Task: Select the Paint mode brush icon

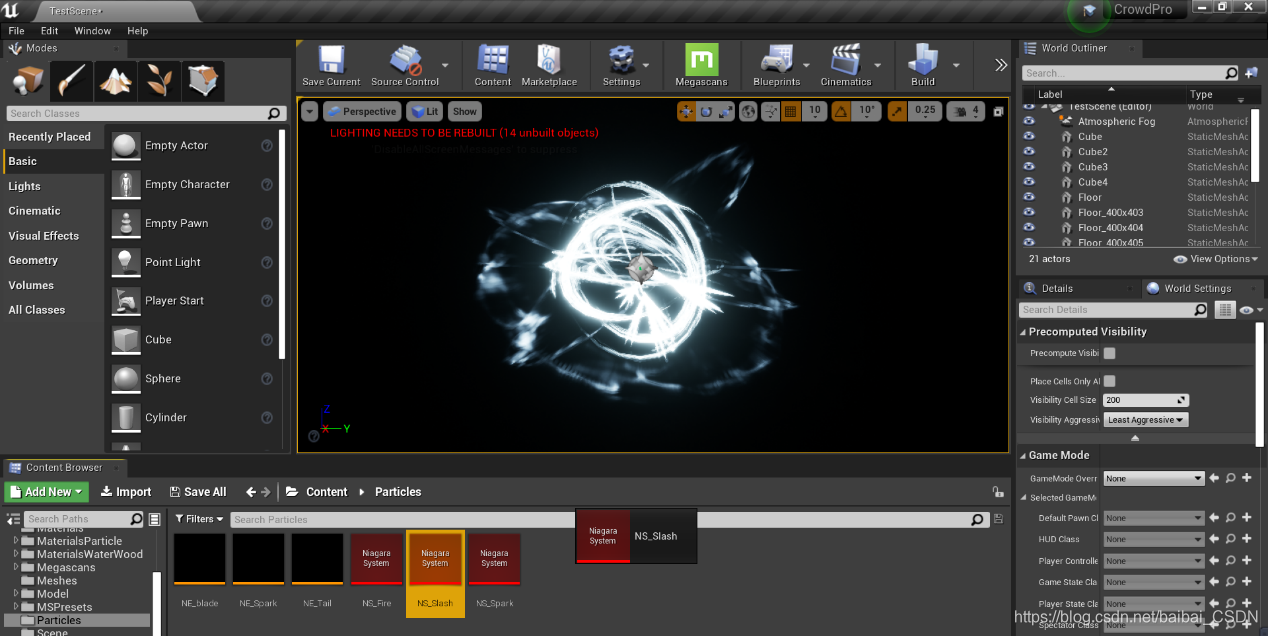Action: click(71, 81)
